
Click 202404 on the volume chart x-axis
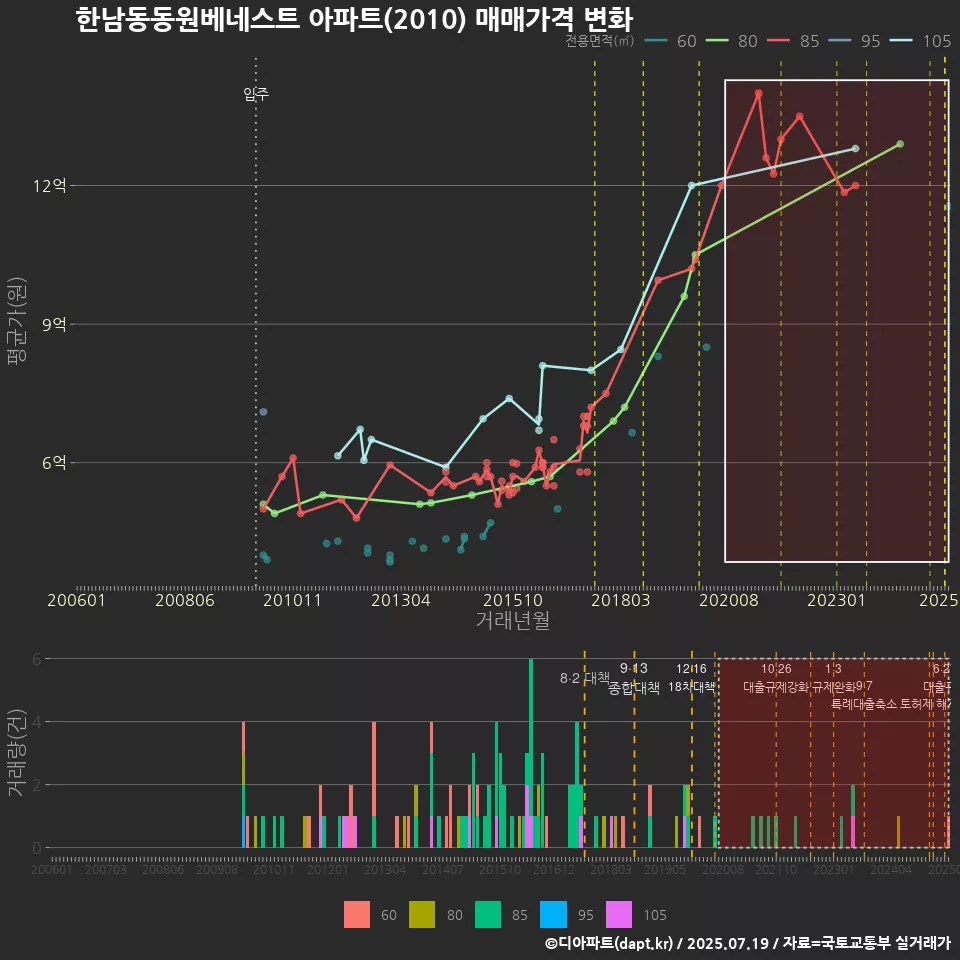pyautogui.click(x=891, y=869)
